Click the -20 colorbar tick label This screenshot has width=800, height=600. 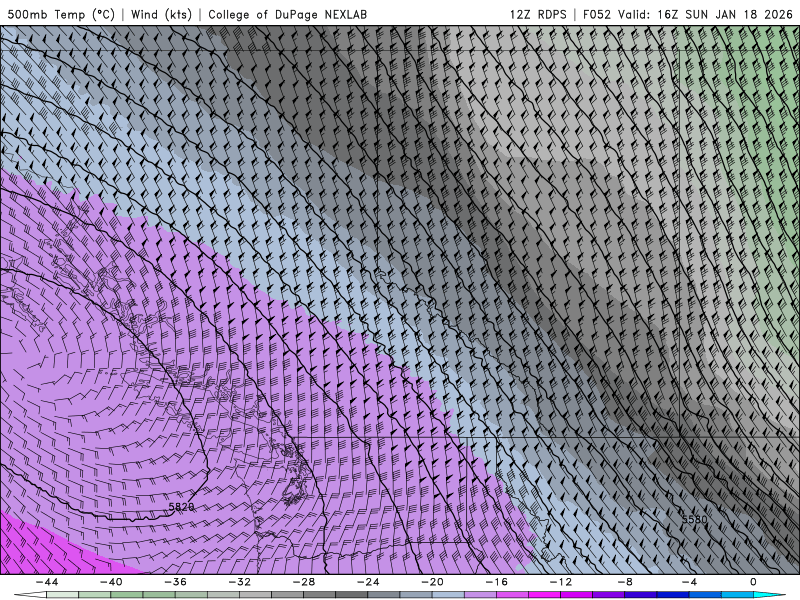pos(432,582)
